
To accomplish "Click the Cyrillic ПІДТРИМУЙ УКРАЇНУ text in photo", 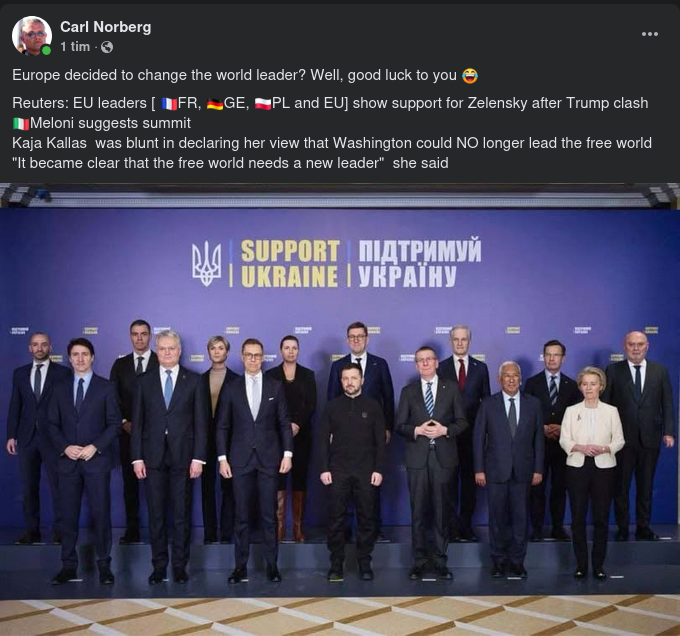I will coord(419,262).
